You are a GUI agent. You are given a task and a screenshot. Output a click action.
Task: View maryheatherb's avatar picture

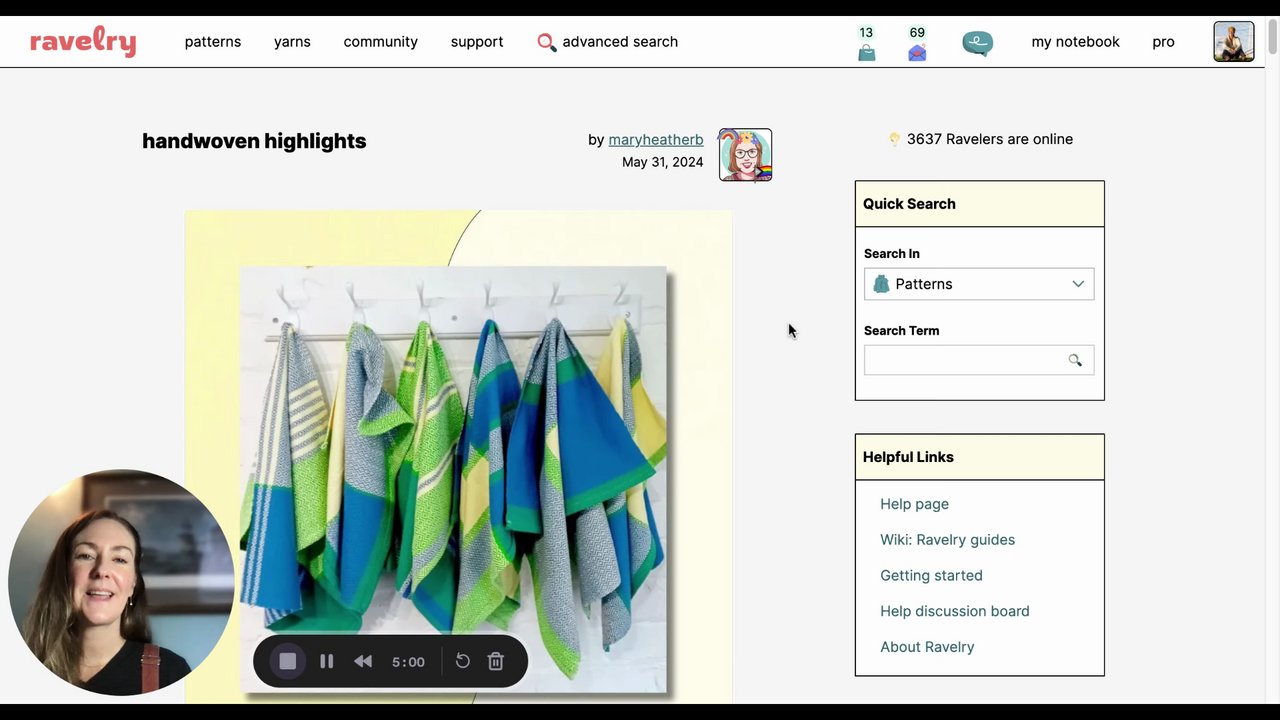click(745, 155)
